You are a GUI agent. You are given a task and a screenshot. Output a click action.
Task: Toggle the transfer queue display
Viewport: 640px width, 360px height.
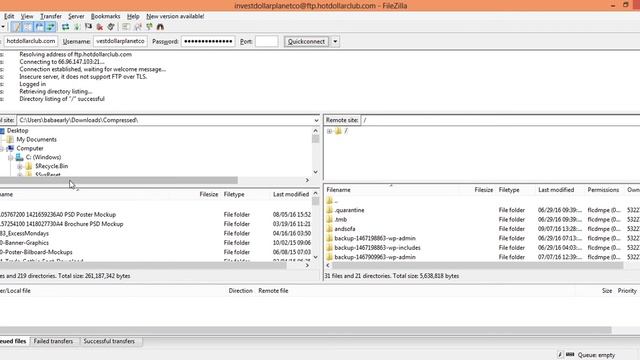coord(51,27)
